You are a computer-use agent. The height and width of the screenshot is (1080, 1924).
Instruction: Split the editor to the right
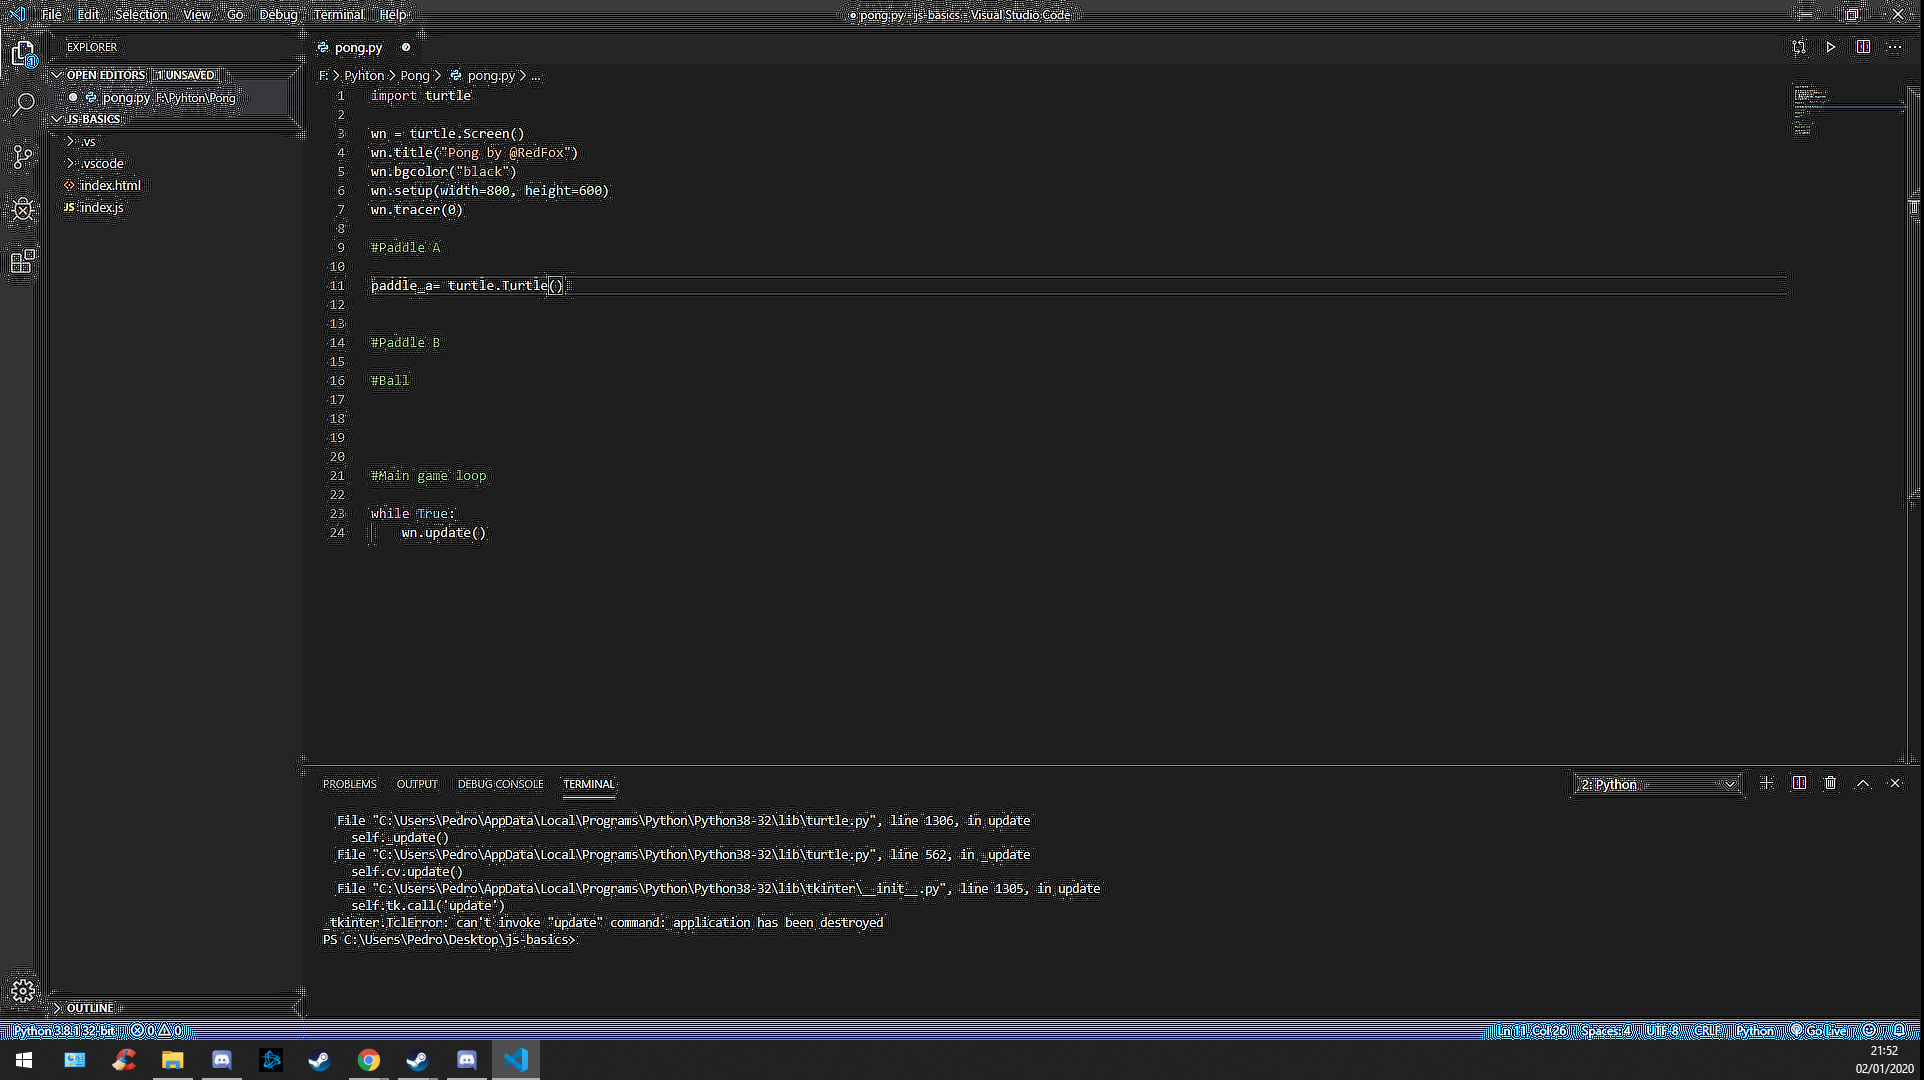1863,47
